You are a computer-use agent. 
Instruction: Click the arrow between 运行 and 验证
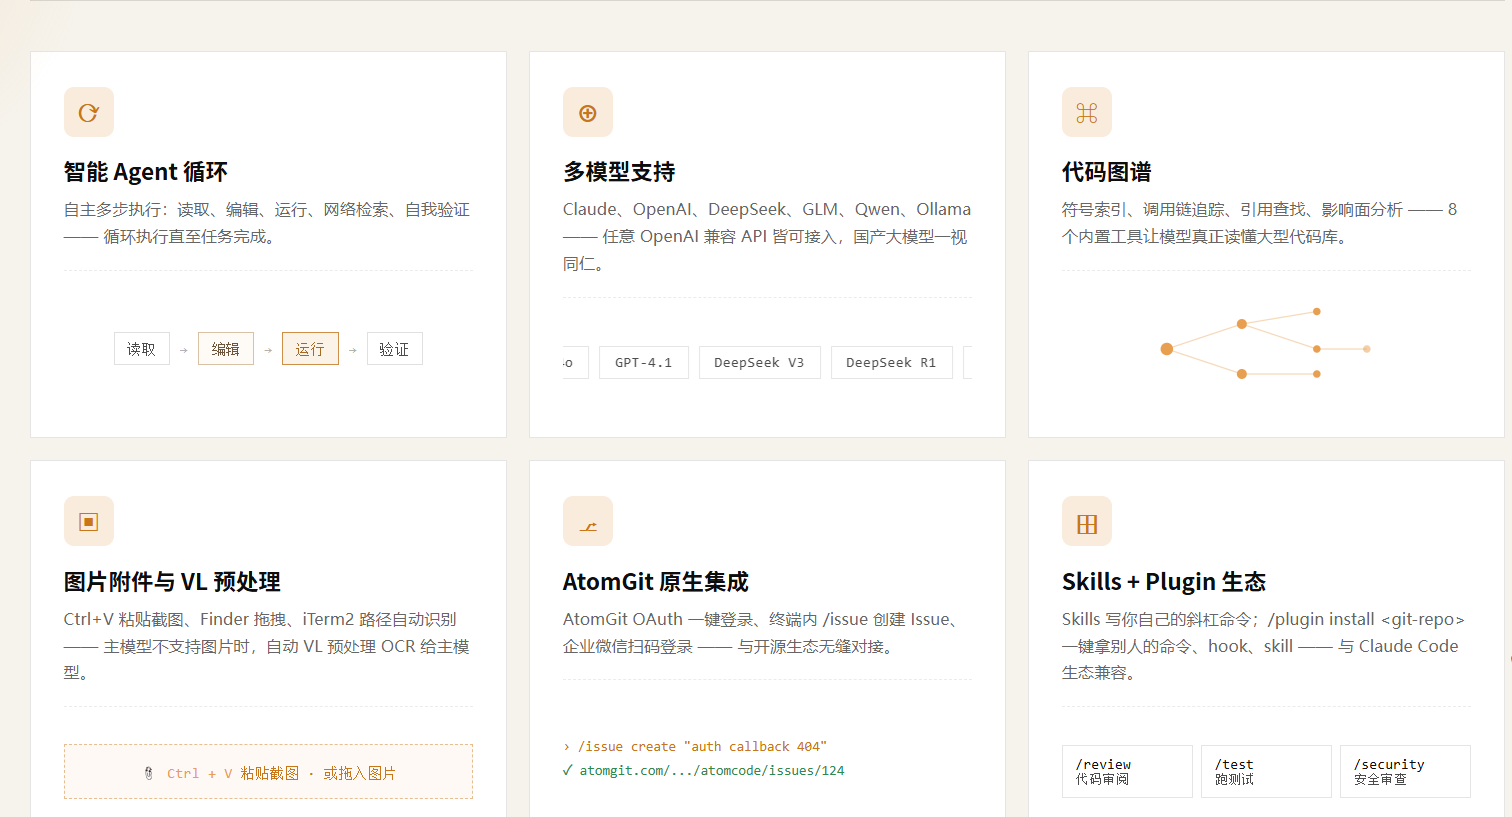pyautogui.click(x=353, y=350)
